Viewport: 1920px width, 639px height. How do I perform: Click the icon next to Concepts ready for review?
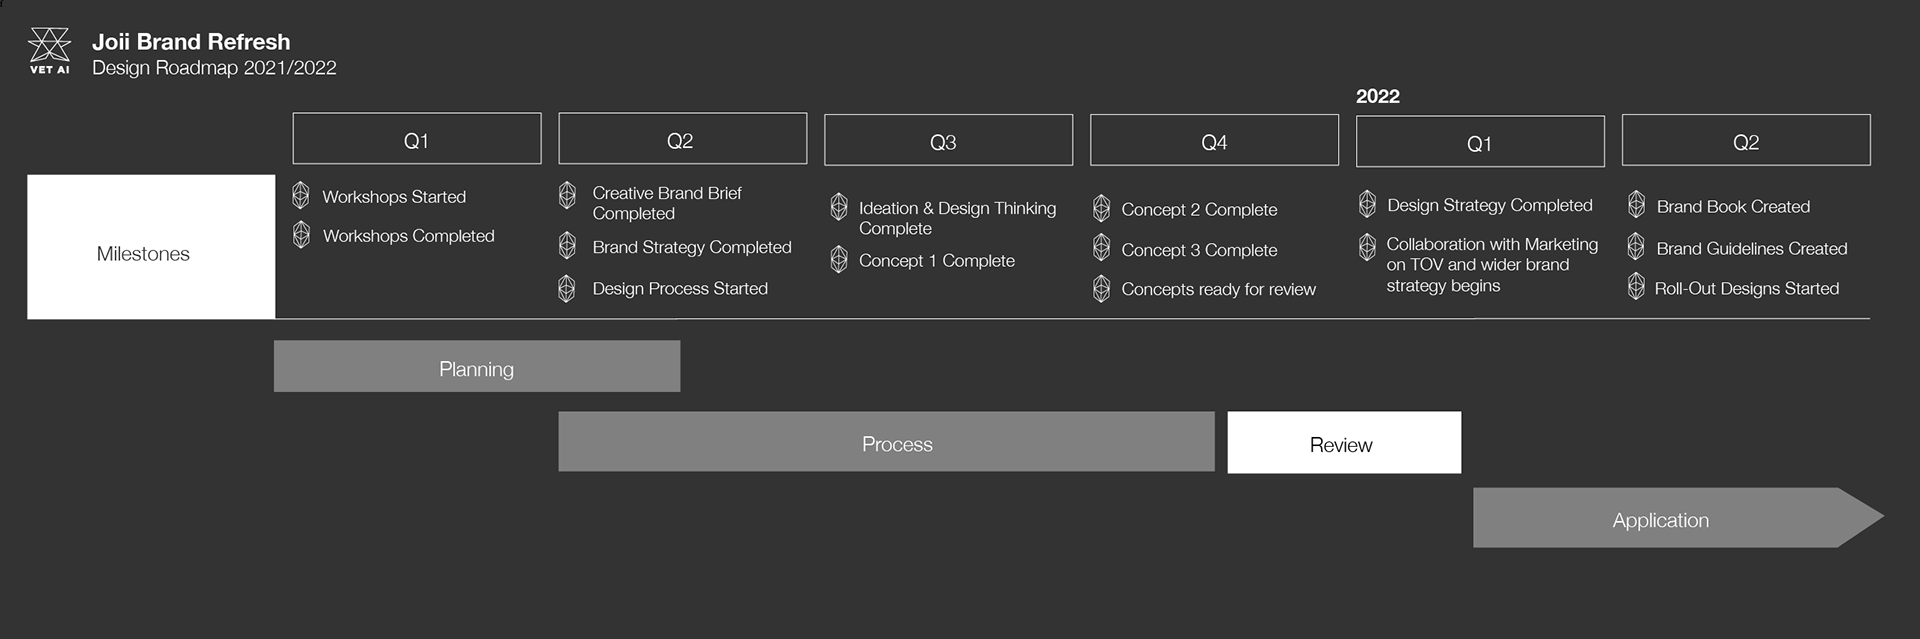coord(1101,289)
